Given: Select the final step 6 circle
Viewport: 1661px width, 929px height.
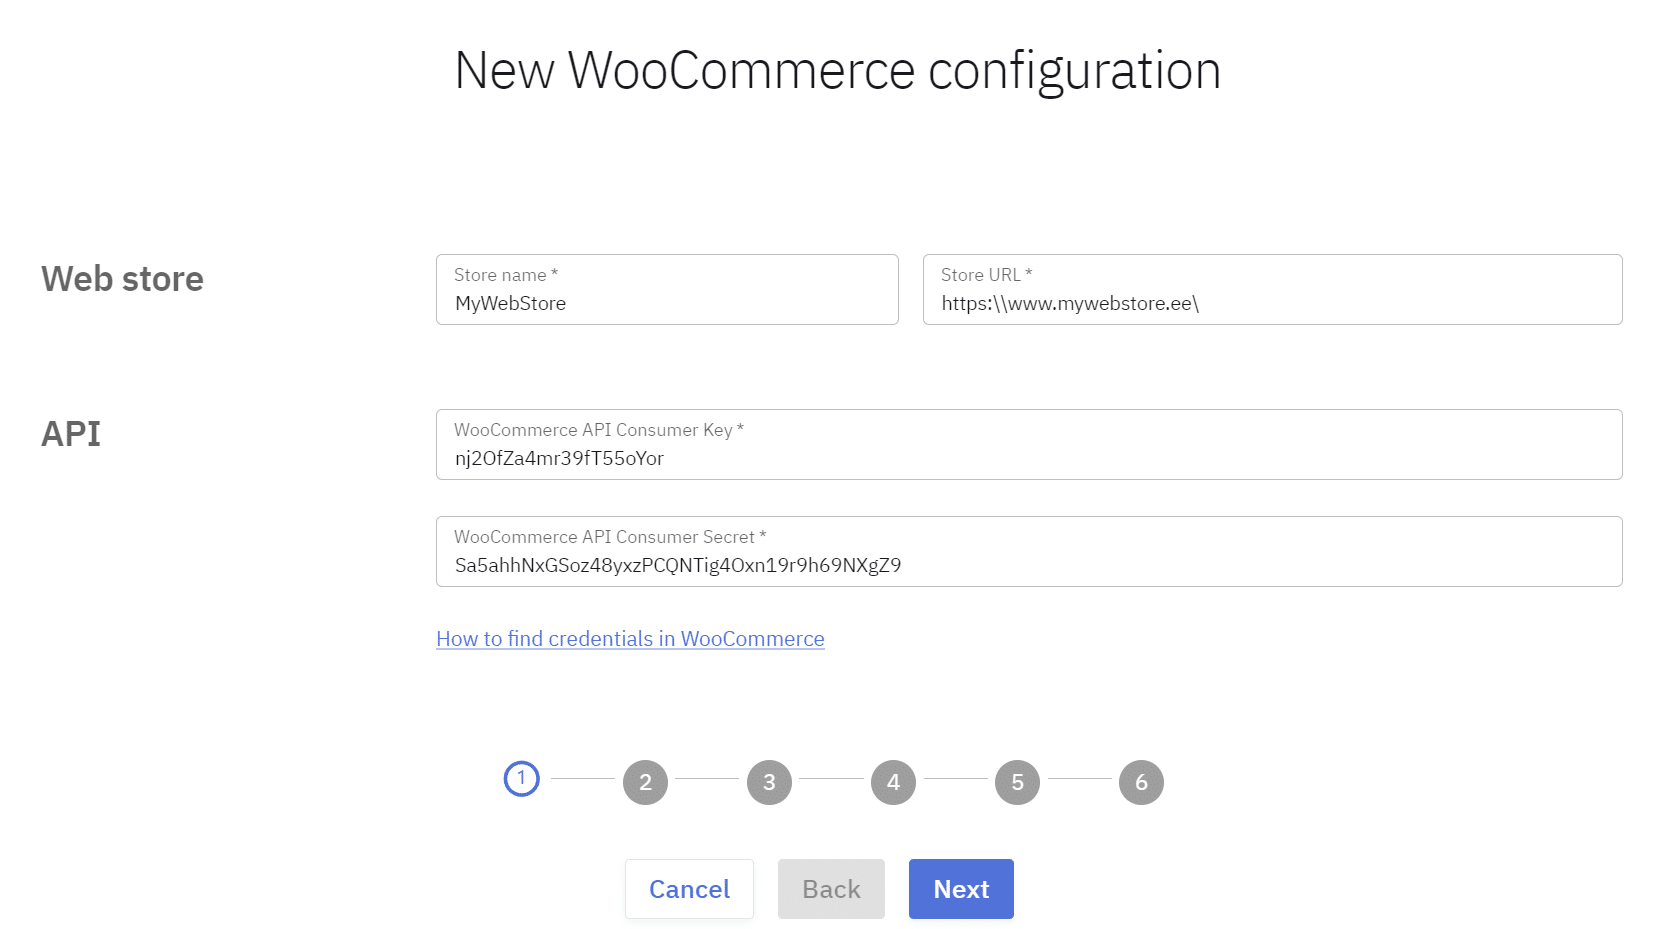Looking at the screenshot, I should click(1141, 782).
